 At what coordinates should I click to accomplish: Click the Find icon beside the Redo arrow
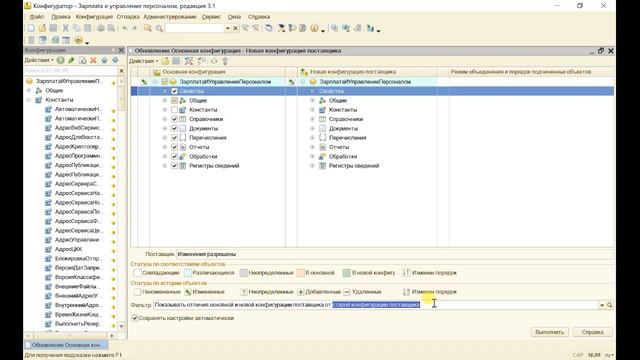[147, 28]
